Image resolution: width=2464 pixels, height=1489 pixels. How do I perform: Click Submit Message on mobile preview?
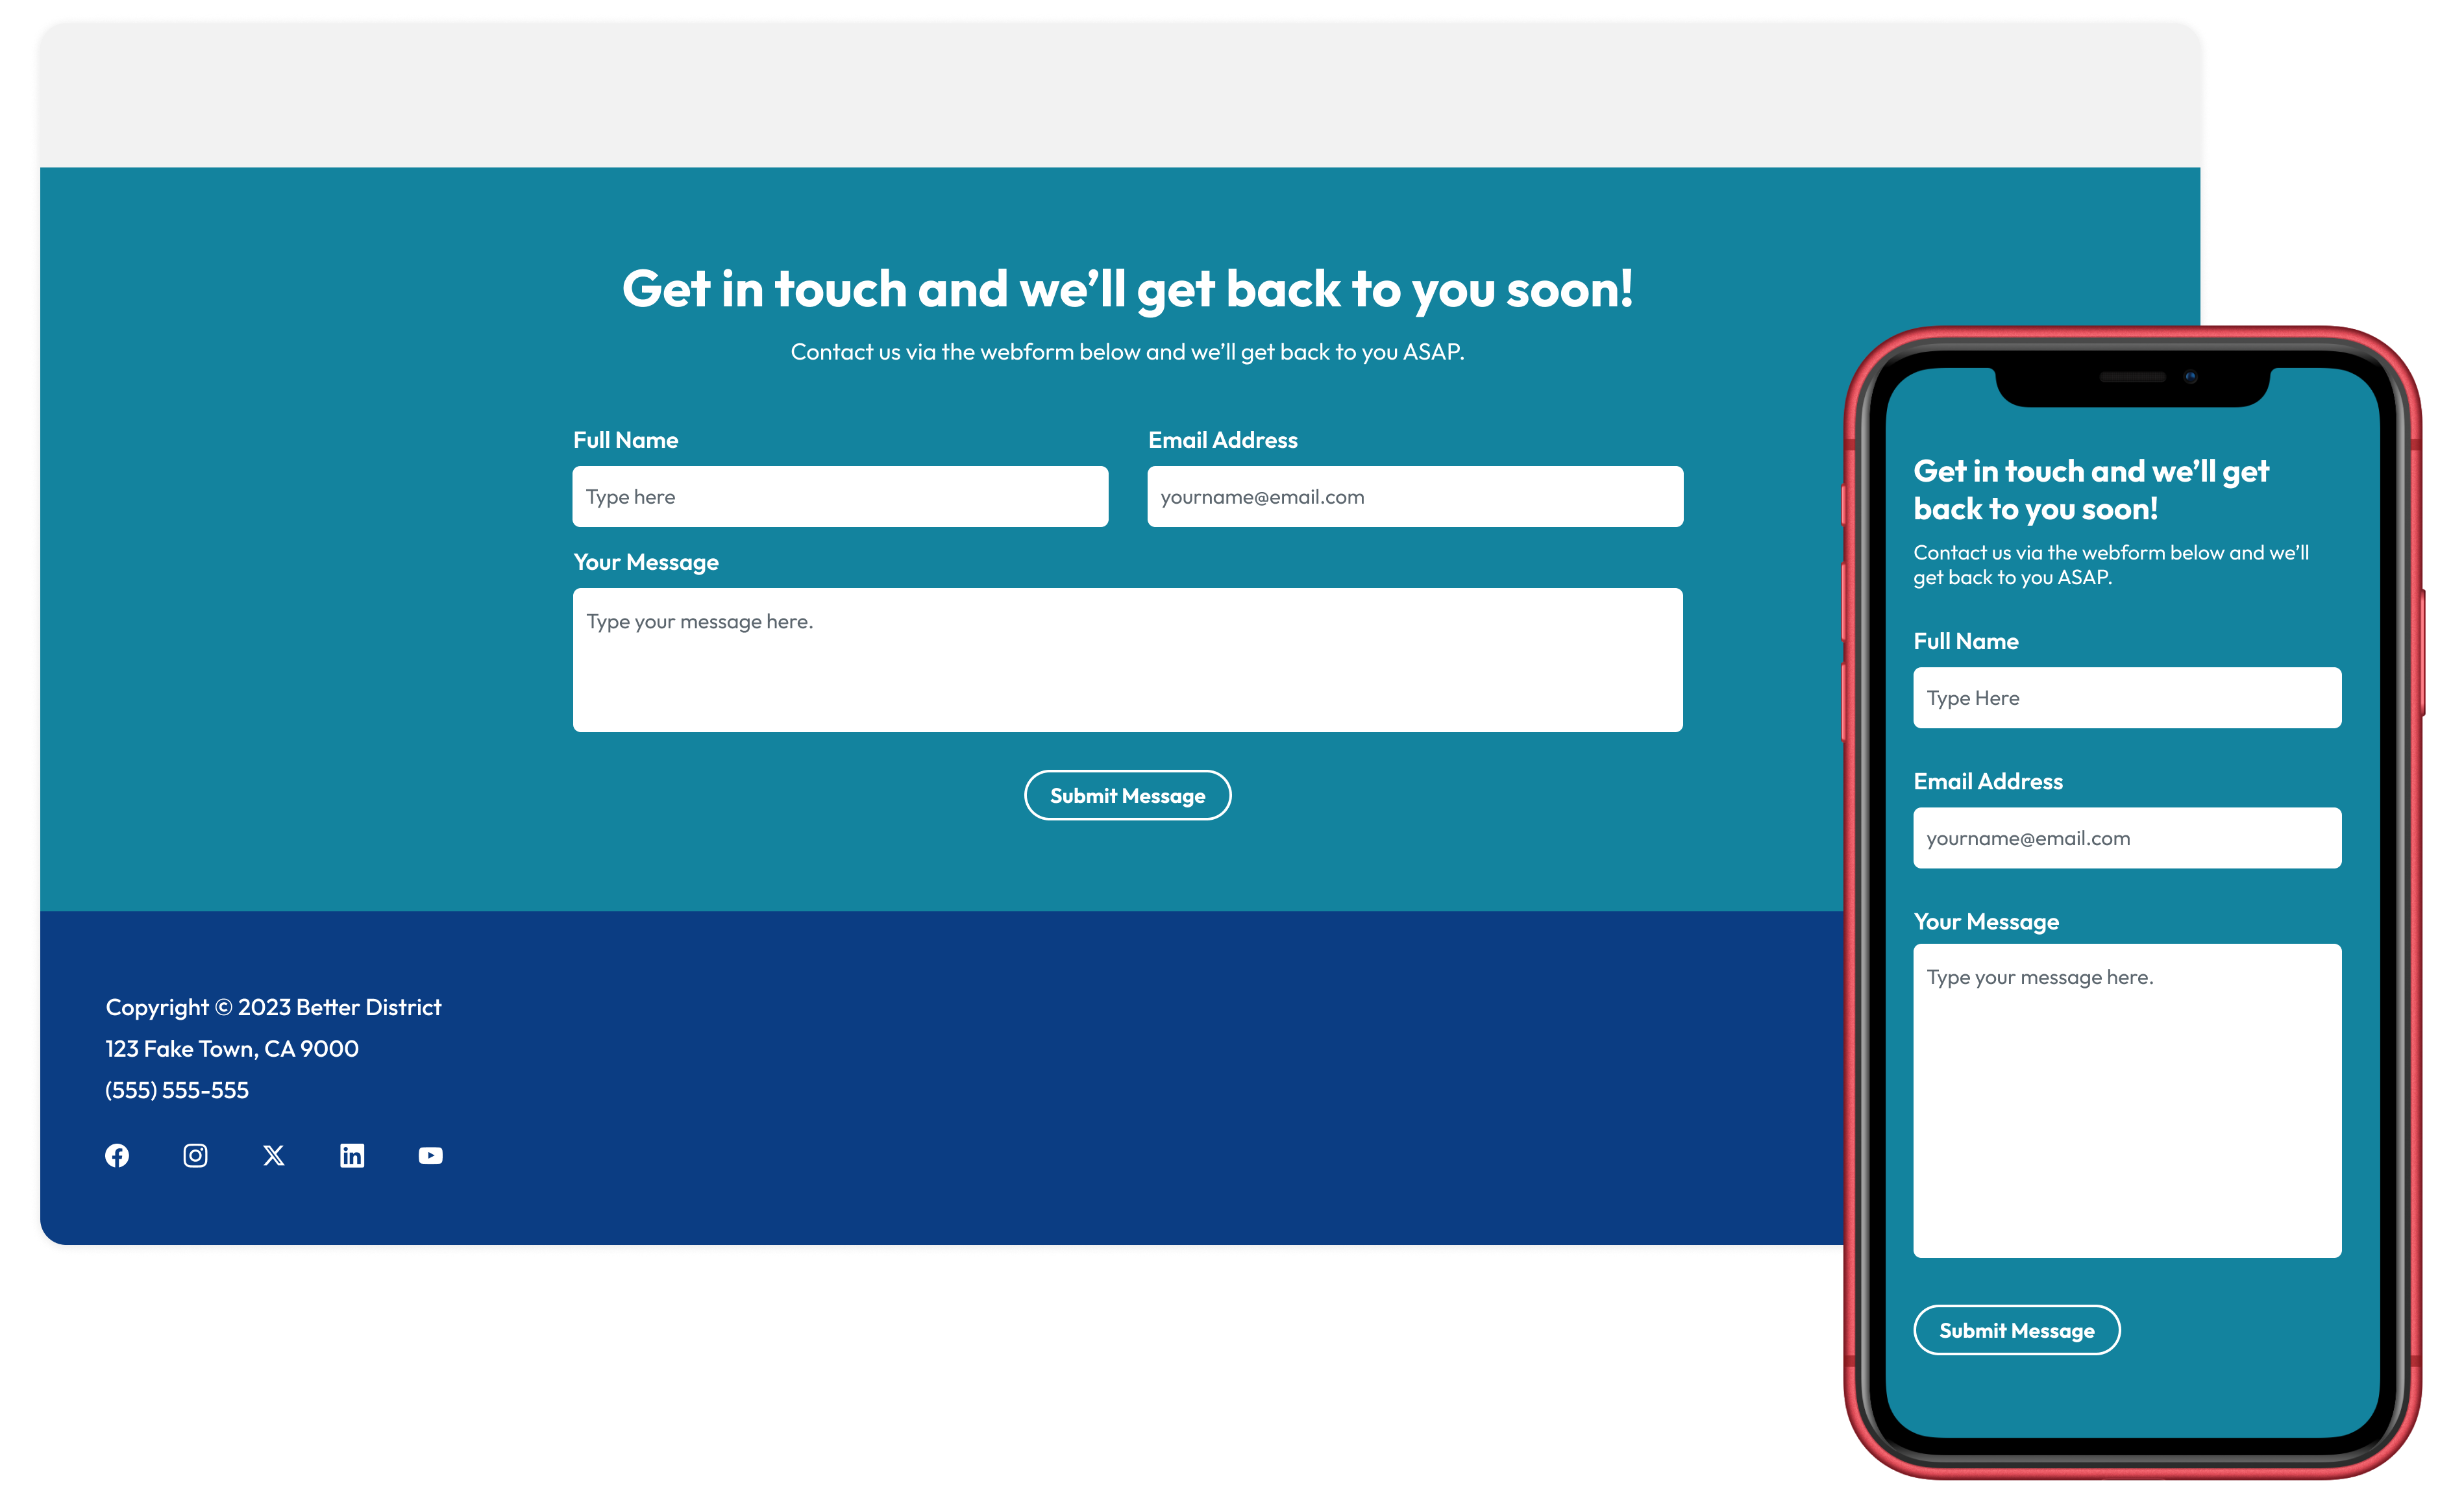[x=2021, y=1329]
